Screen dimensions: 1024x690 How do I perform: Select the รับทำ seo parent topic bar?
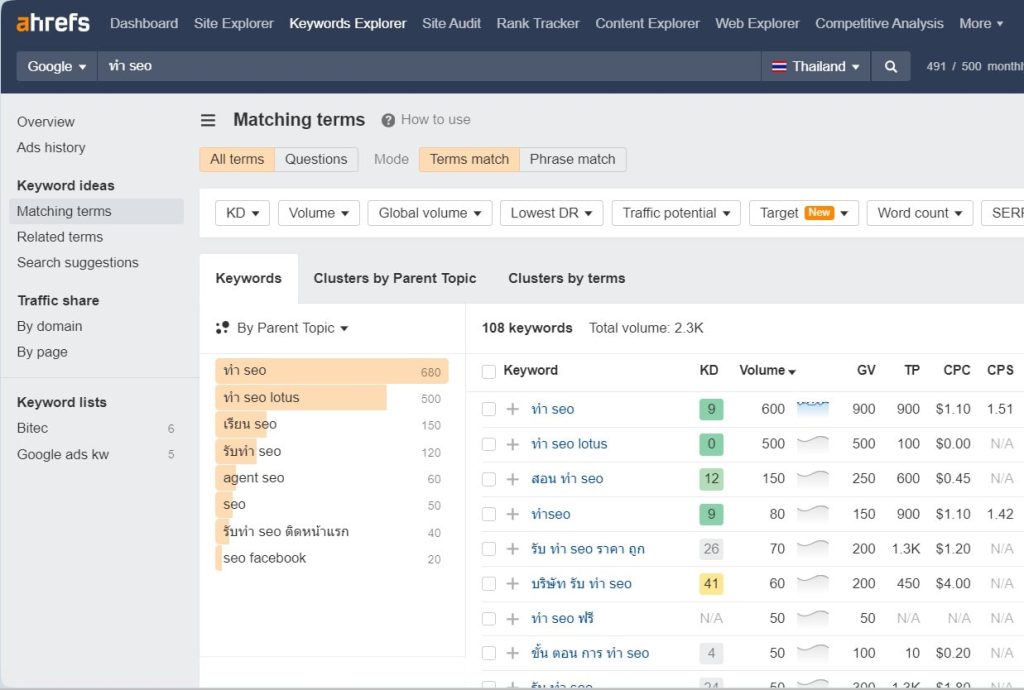pos(332,451)
